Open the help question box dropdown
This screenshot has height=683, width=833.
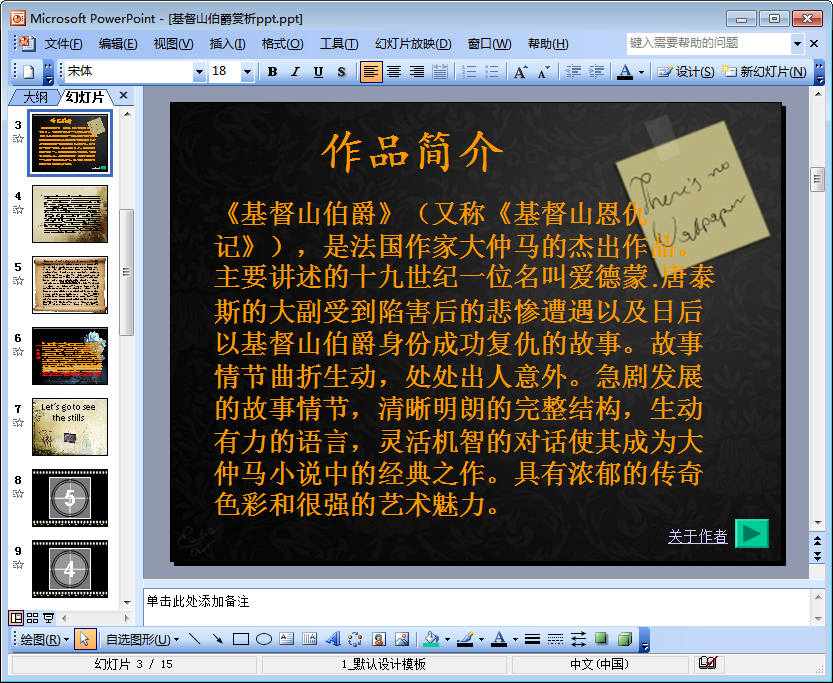pyautogui.click(x=797, y=44)
